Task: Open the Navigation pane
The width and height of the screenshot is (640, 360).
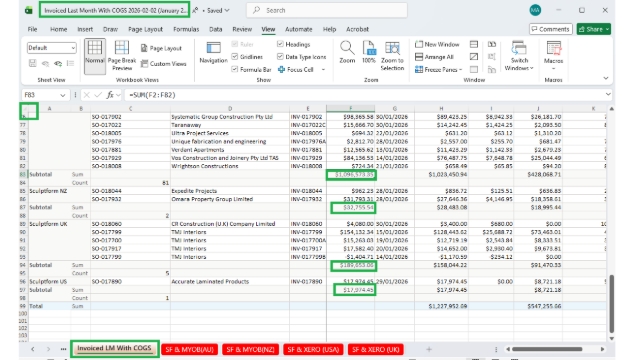Action: pyautogui.click(x=213, y=52)
